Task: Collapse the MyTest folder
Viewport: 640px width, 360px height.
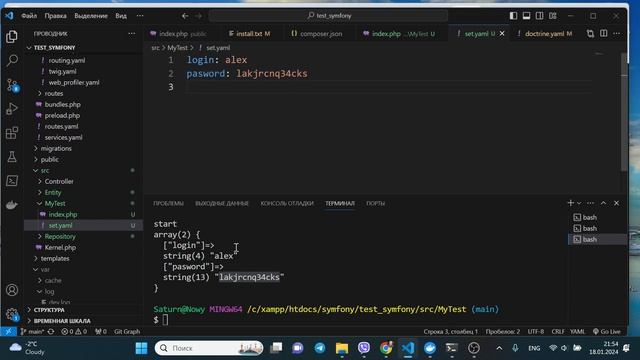Action: click(84, 204)
